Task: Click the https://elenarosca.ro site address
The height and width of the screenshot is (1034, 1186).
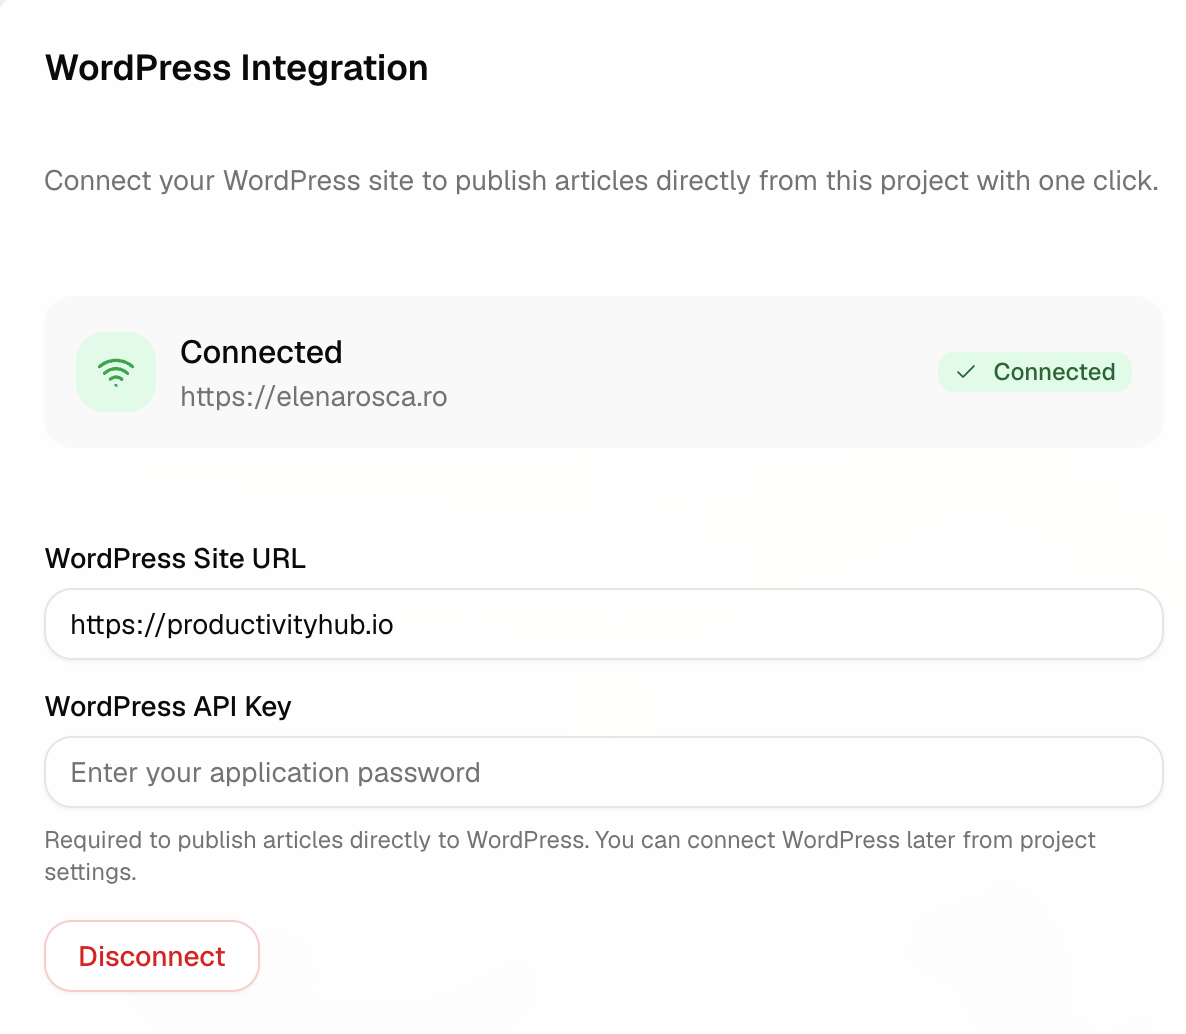Action: pyautogui.click(x=314, y=397)
